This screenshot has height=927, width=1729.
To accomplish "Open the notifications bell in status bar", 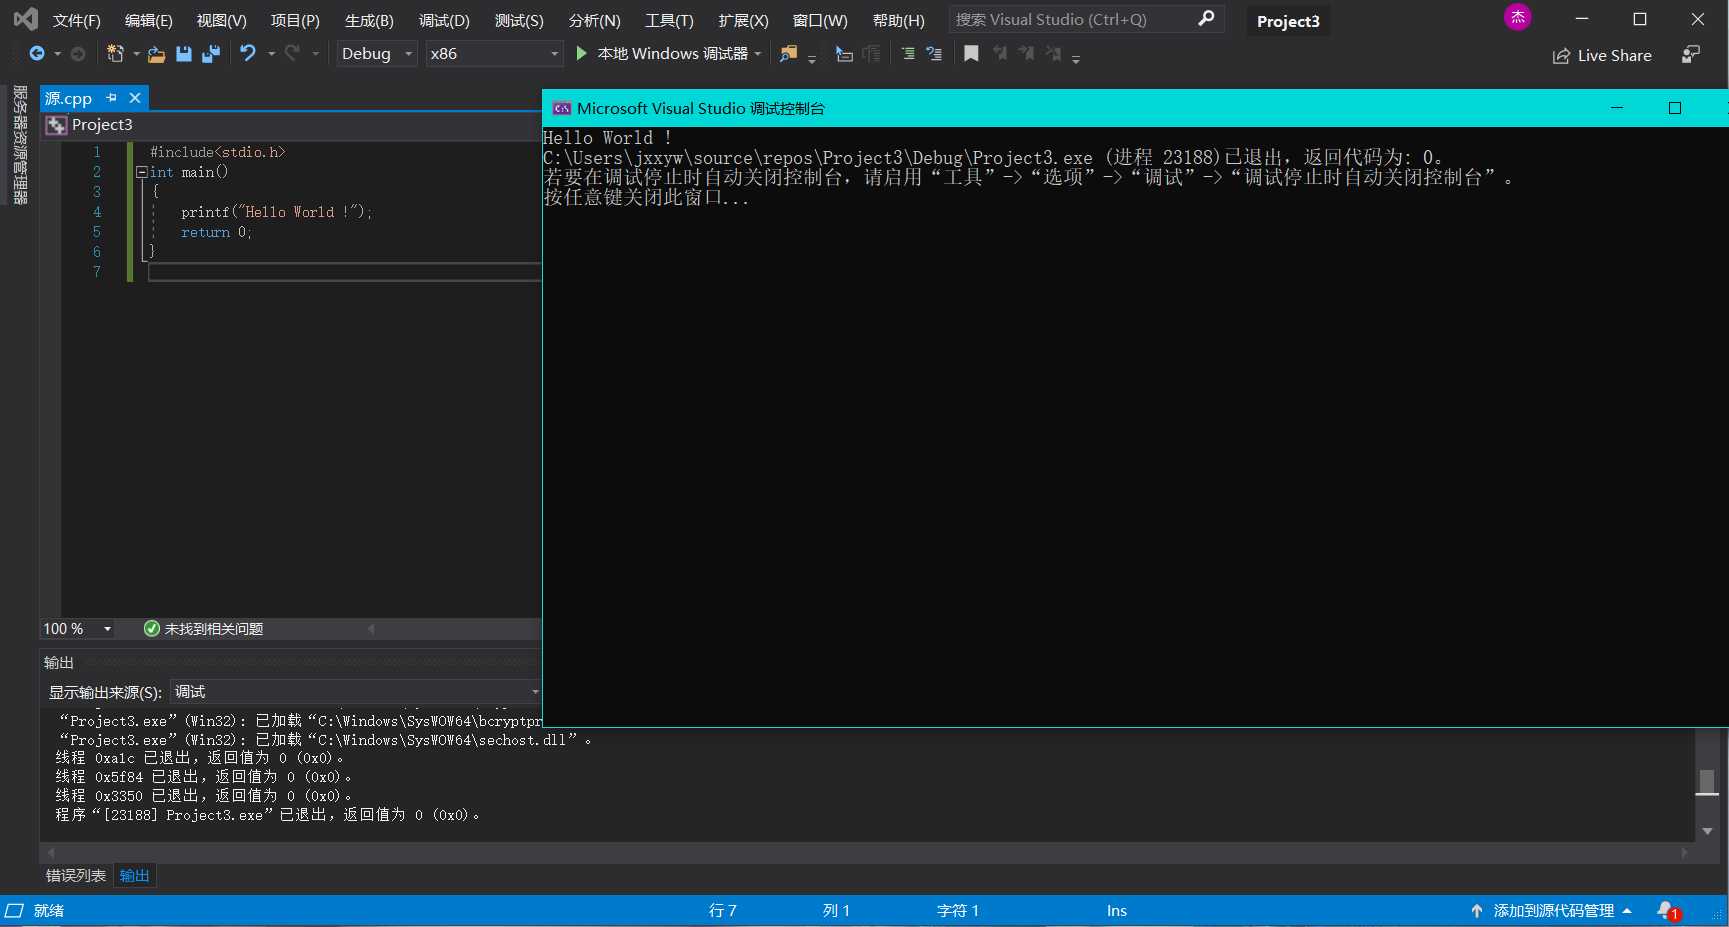I will (1668, 911).
